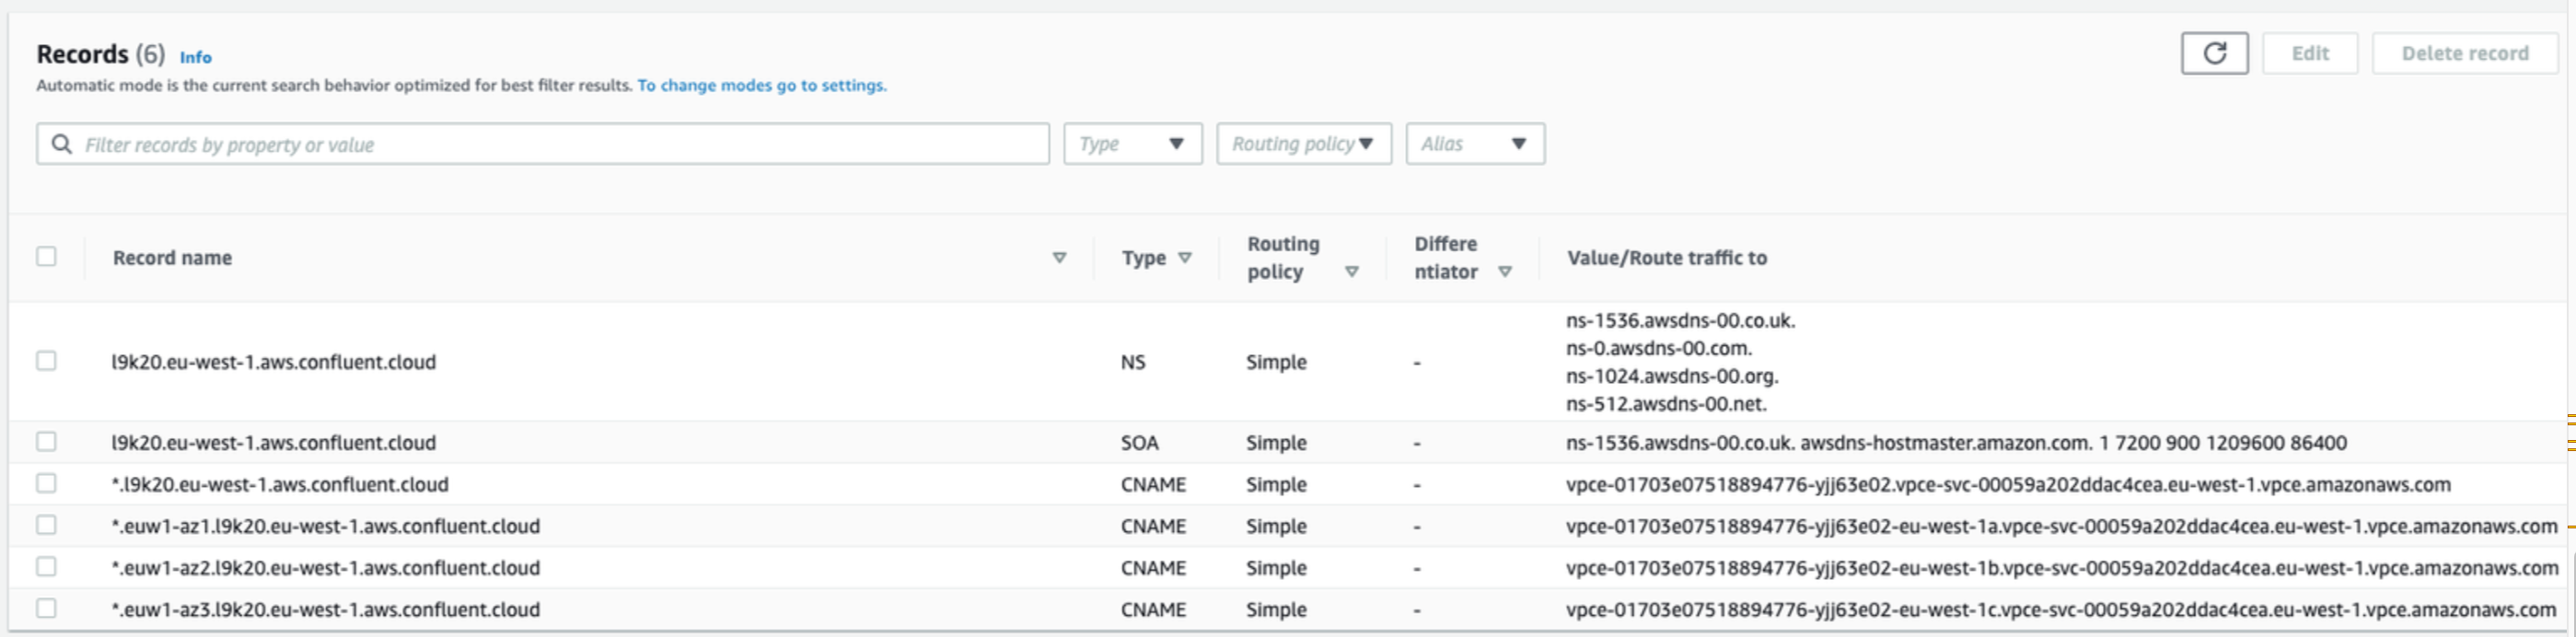
Task: Click the NS type cell
Action: point(1133,362)
